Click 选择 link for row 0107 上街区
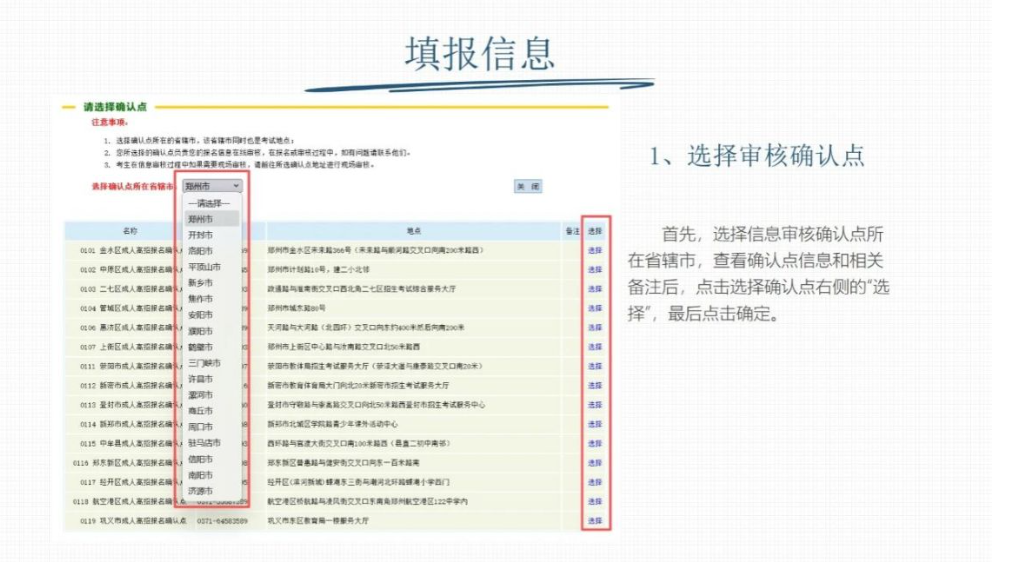1015x566 pixels. 595,347
